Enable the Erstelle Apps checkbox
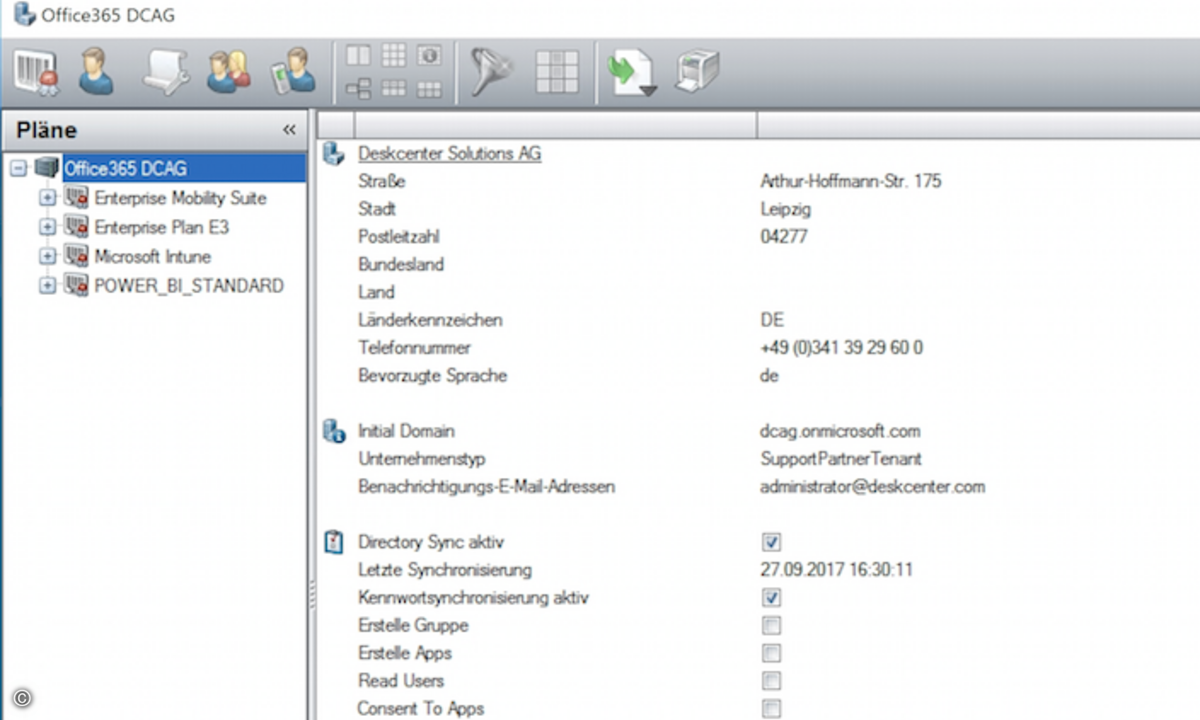This screenshot has width=1200, height=720. click(771, 654)
